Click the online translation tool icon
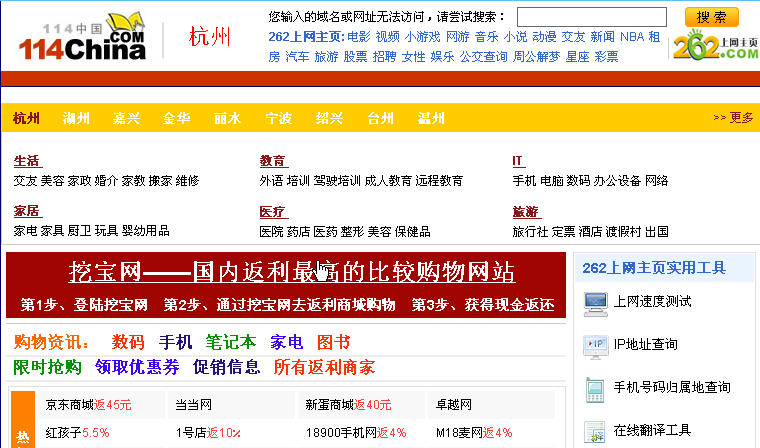The height and width of the screenshot is (448, 760). point(596,431)
